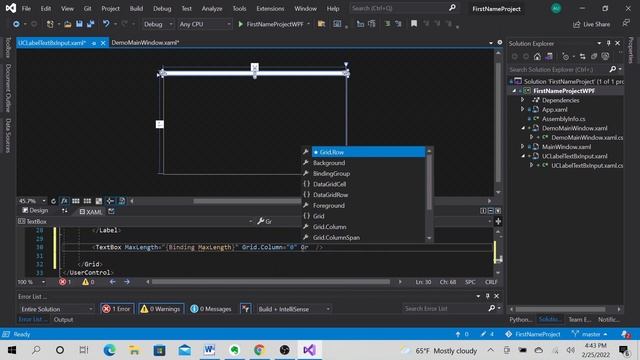
Task: Open Word from the taskbar
Action: (209, 350)
